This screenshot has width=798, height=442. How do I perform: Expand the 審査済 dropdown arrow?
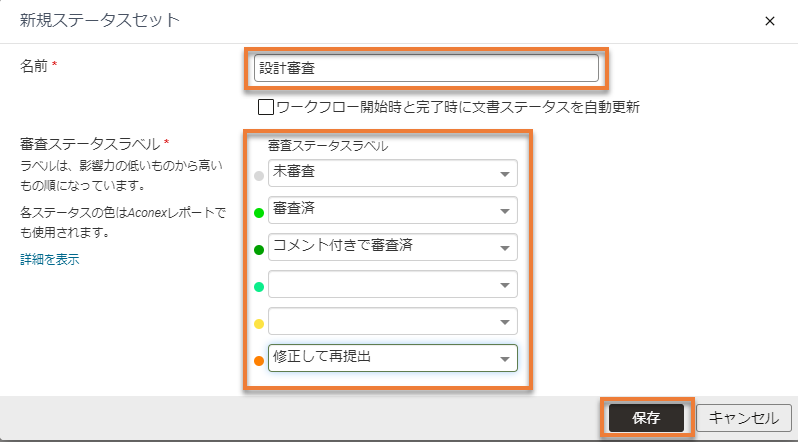pyautogui.click(x=504, y=211)
